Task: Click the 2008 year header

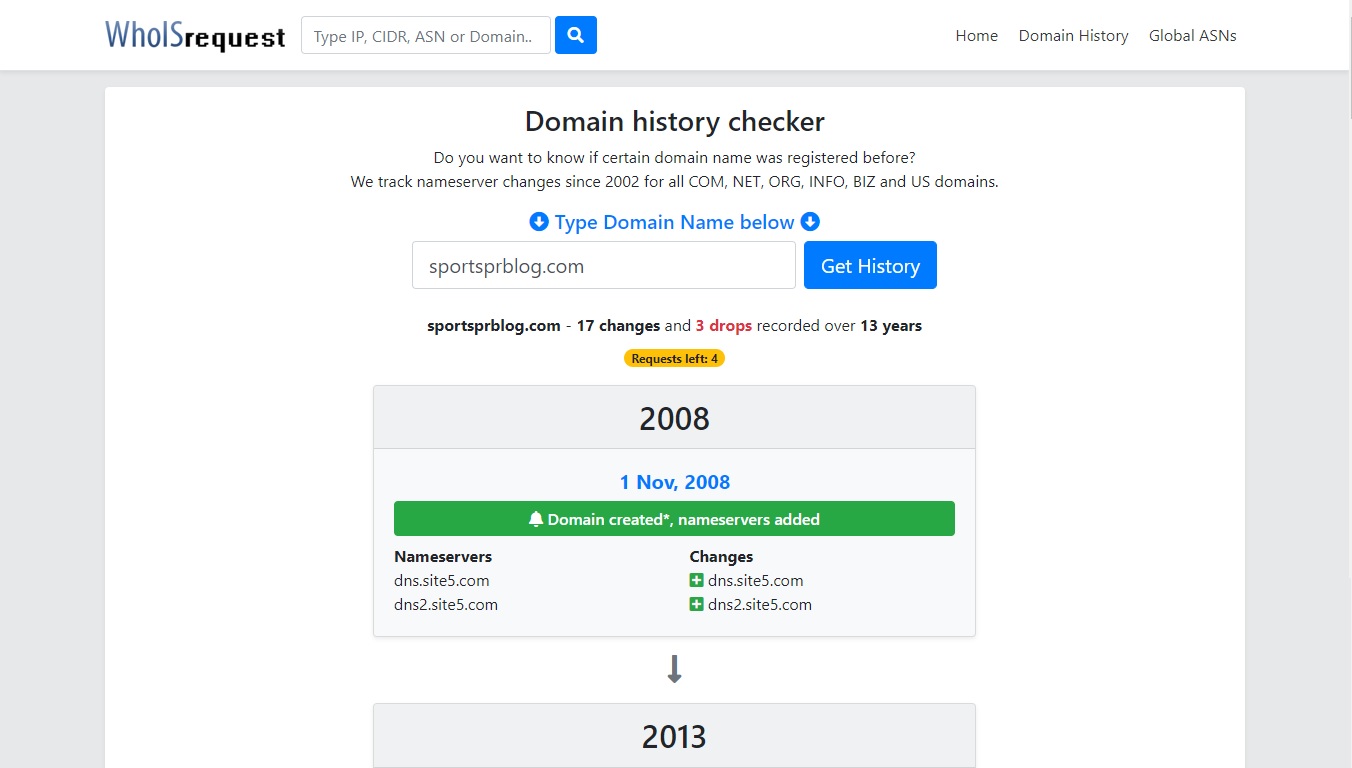Action: tap(674, 418)
